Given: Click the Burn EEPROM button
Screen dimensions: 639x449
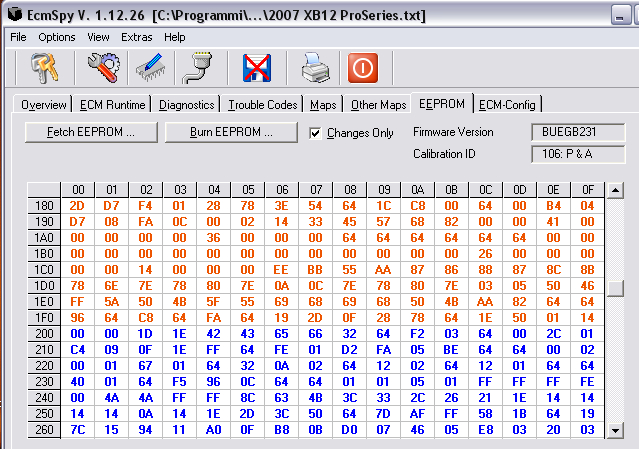Looking at the screenshot, I should 231,132.
